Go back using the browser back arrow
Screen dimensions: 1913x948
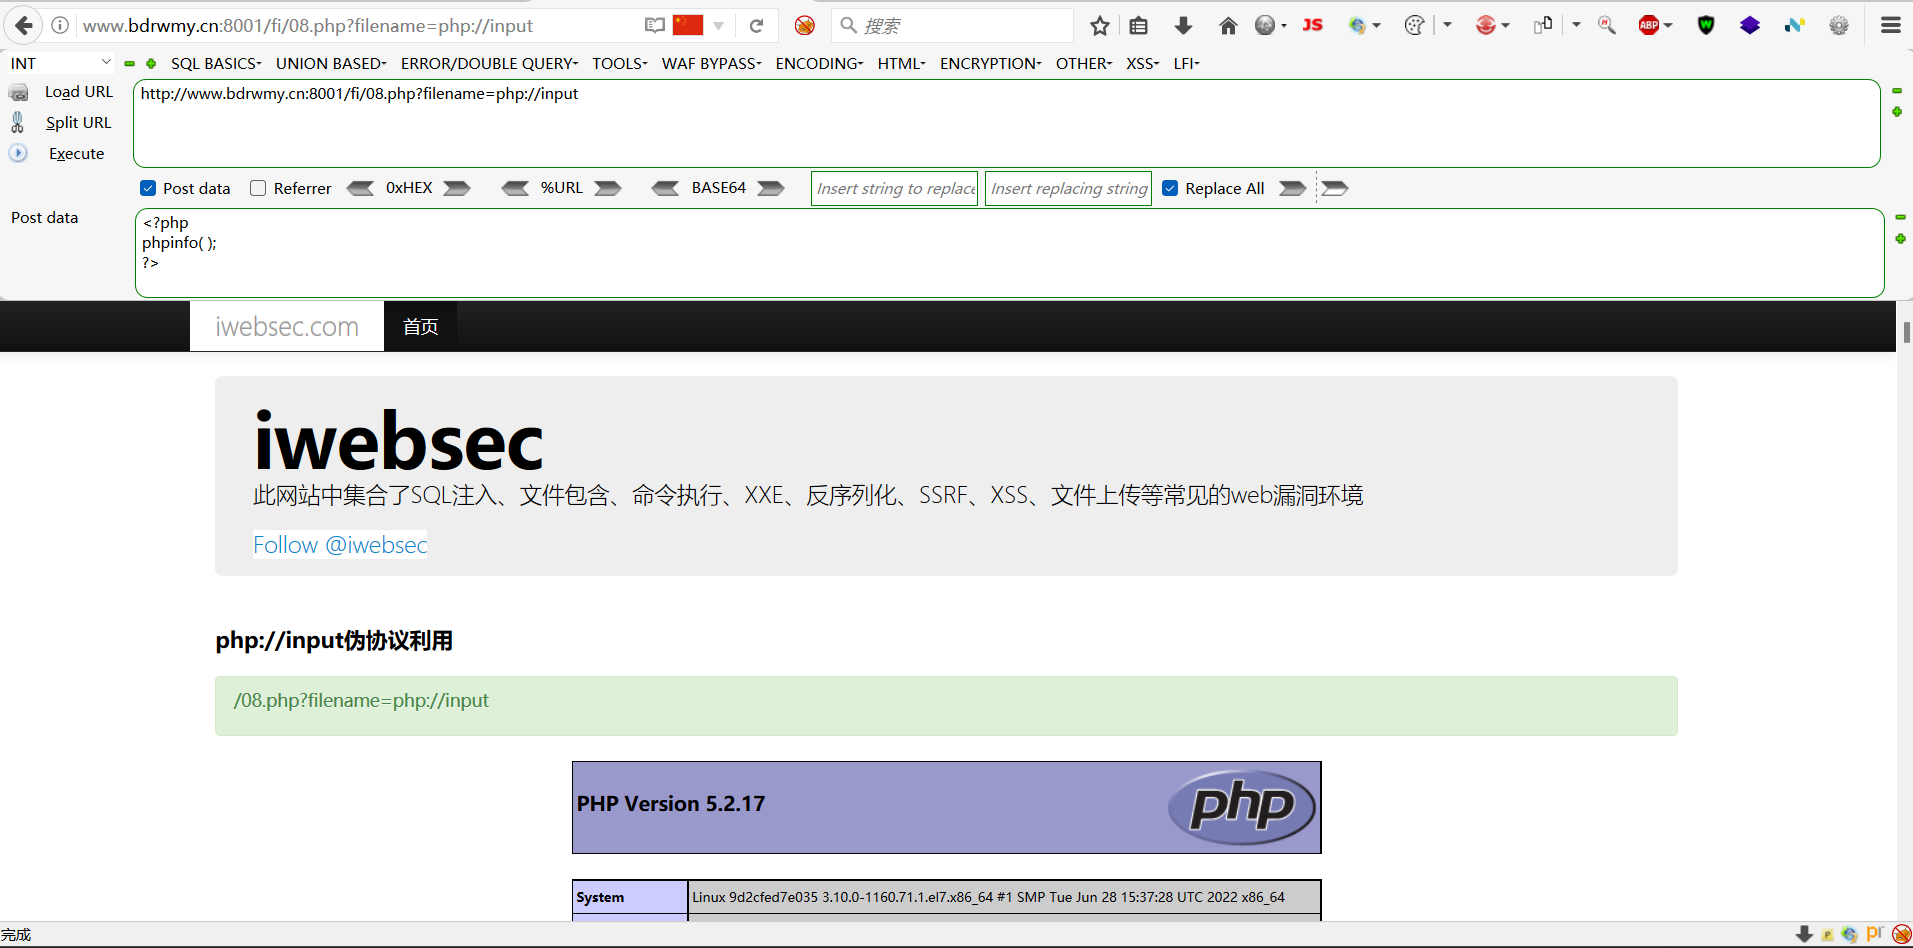[24, 25]
